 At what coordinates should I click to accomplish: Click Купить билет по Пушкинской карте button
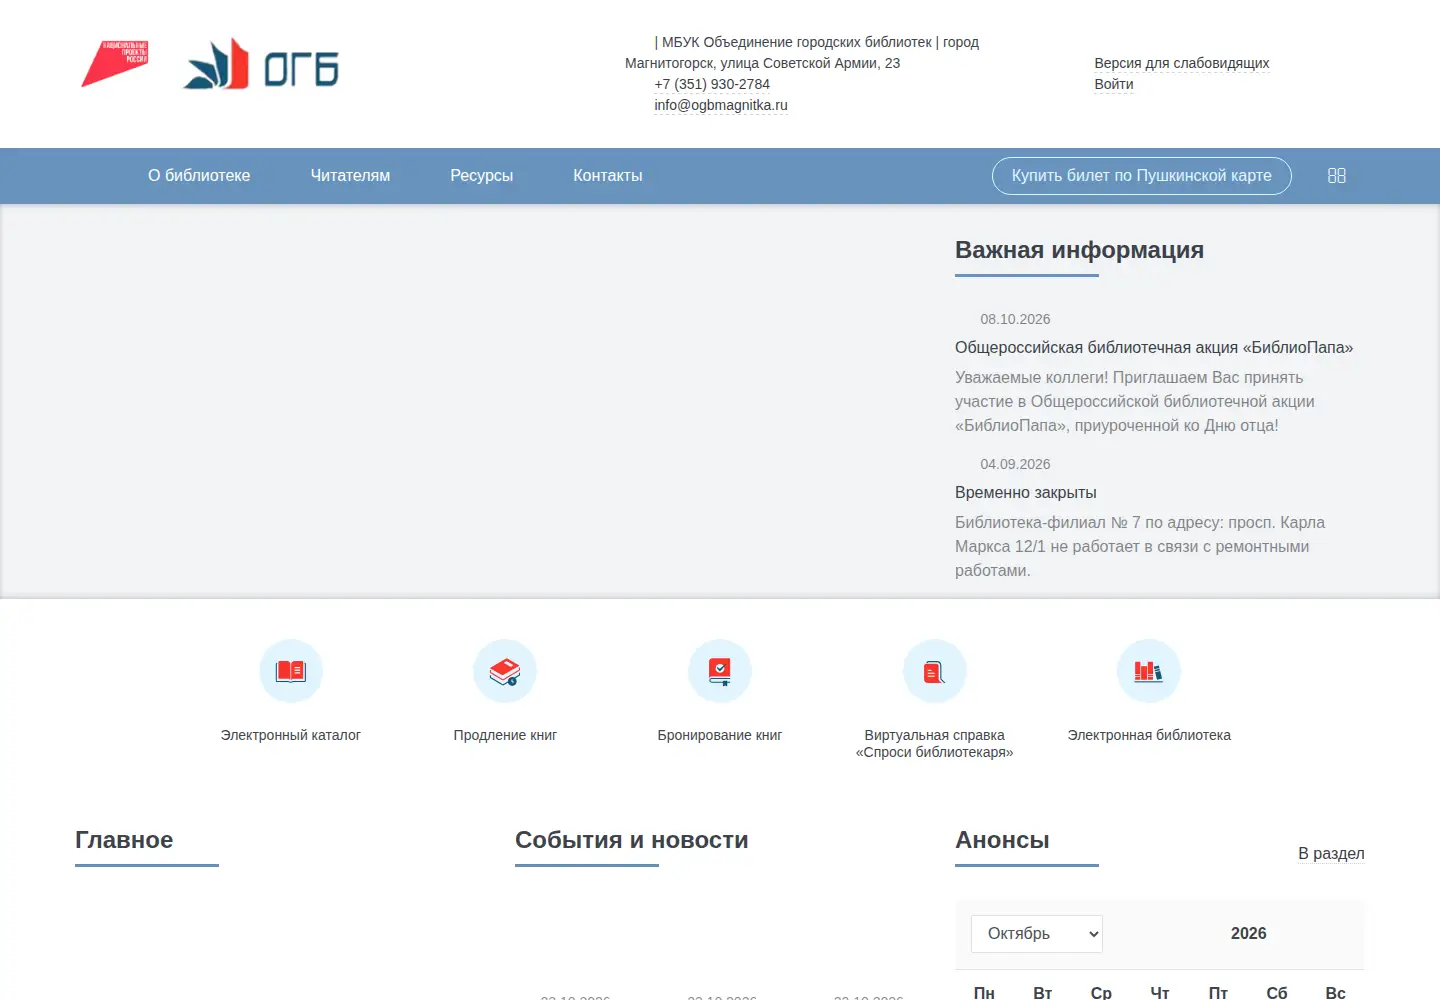pyautogui.click(x=1142, y=176)
